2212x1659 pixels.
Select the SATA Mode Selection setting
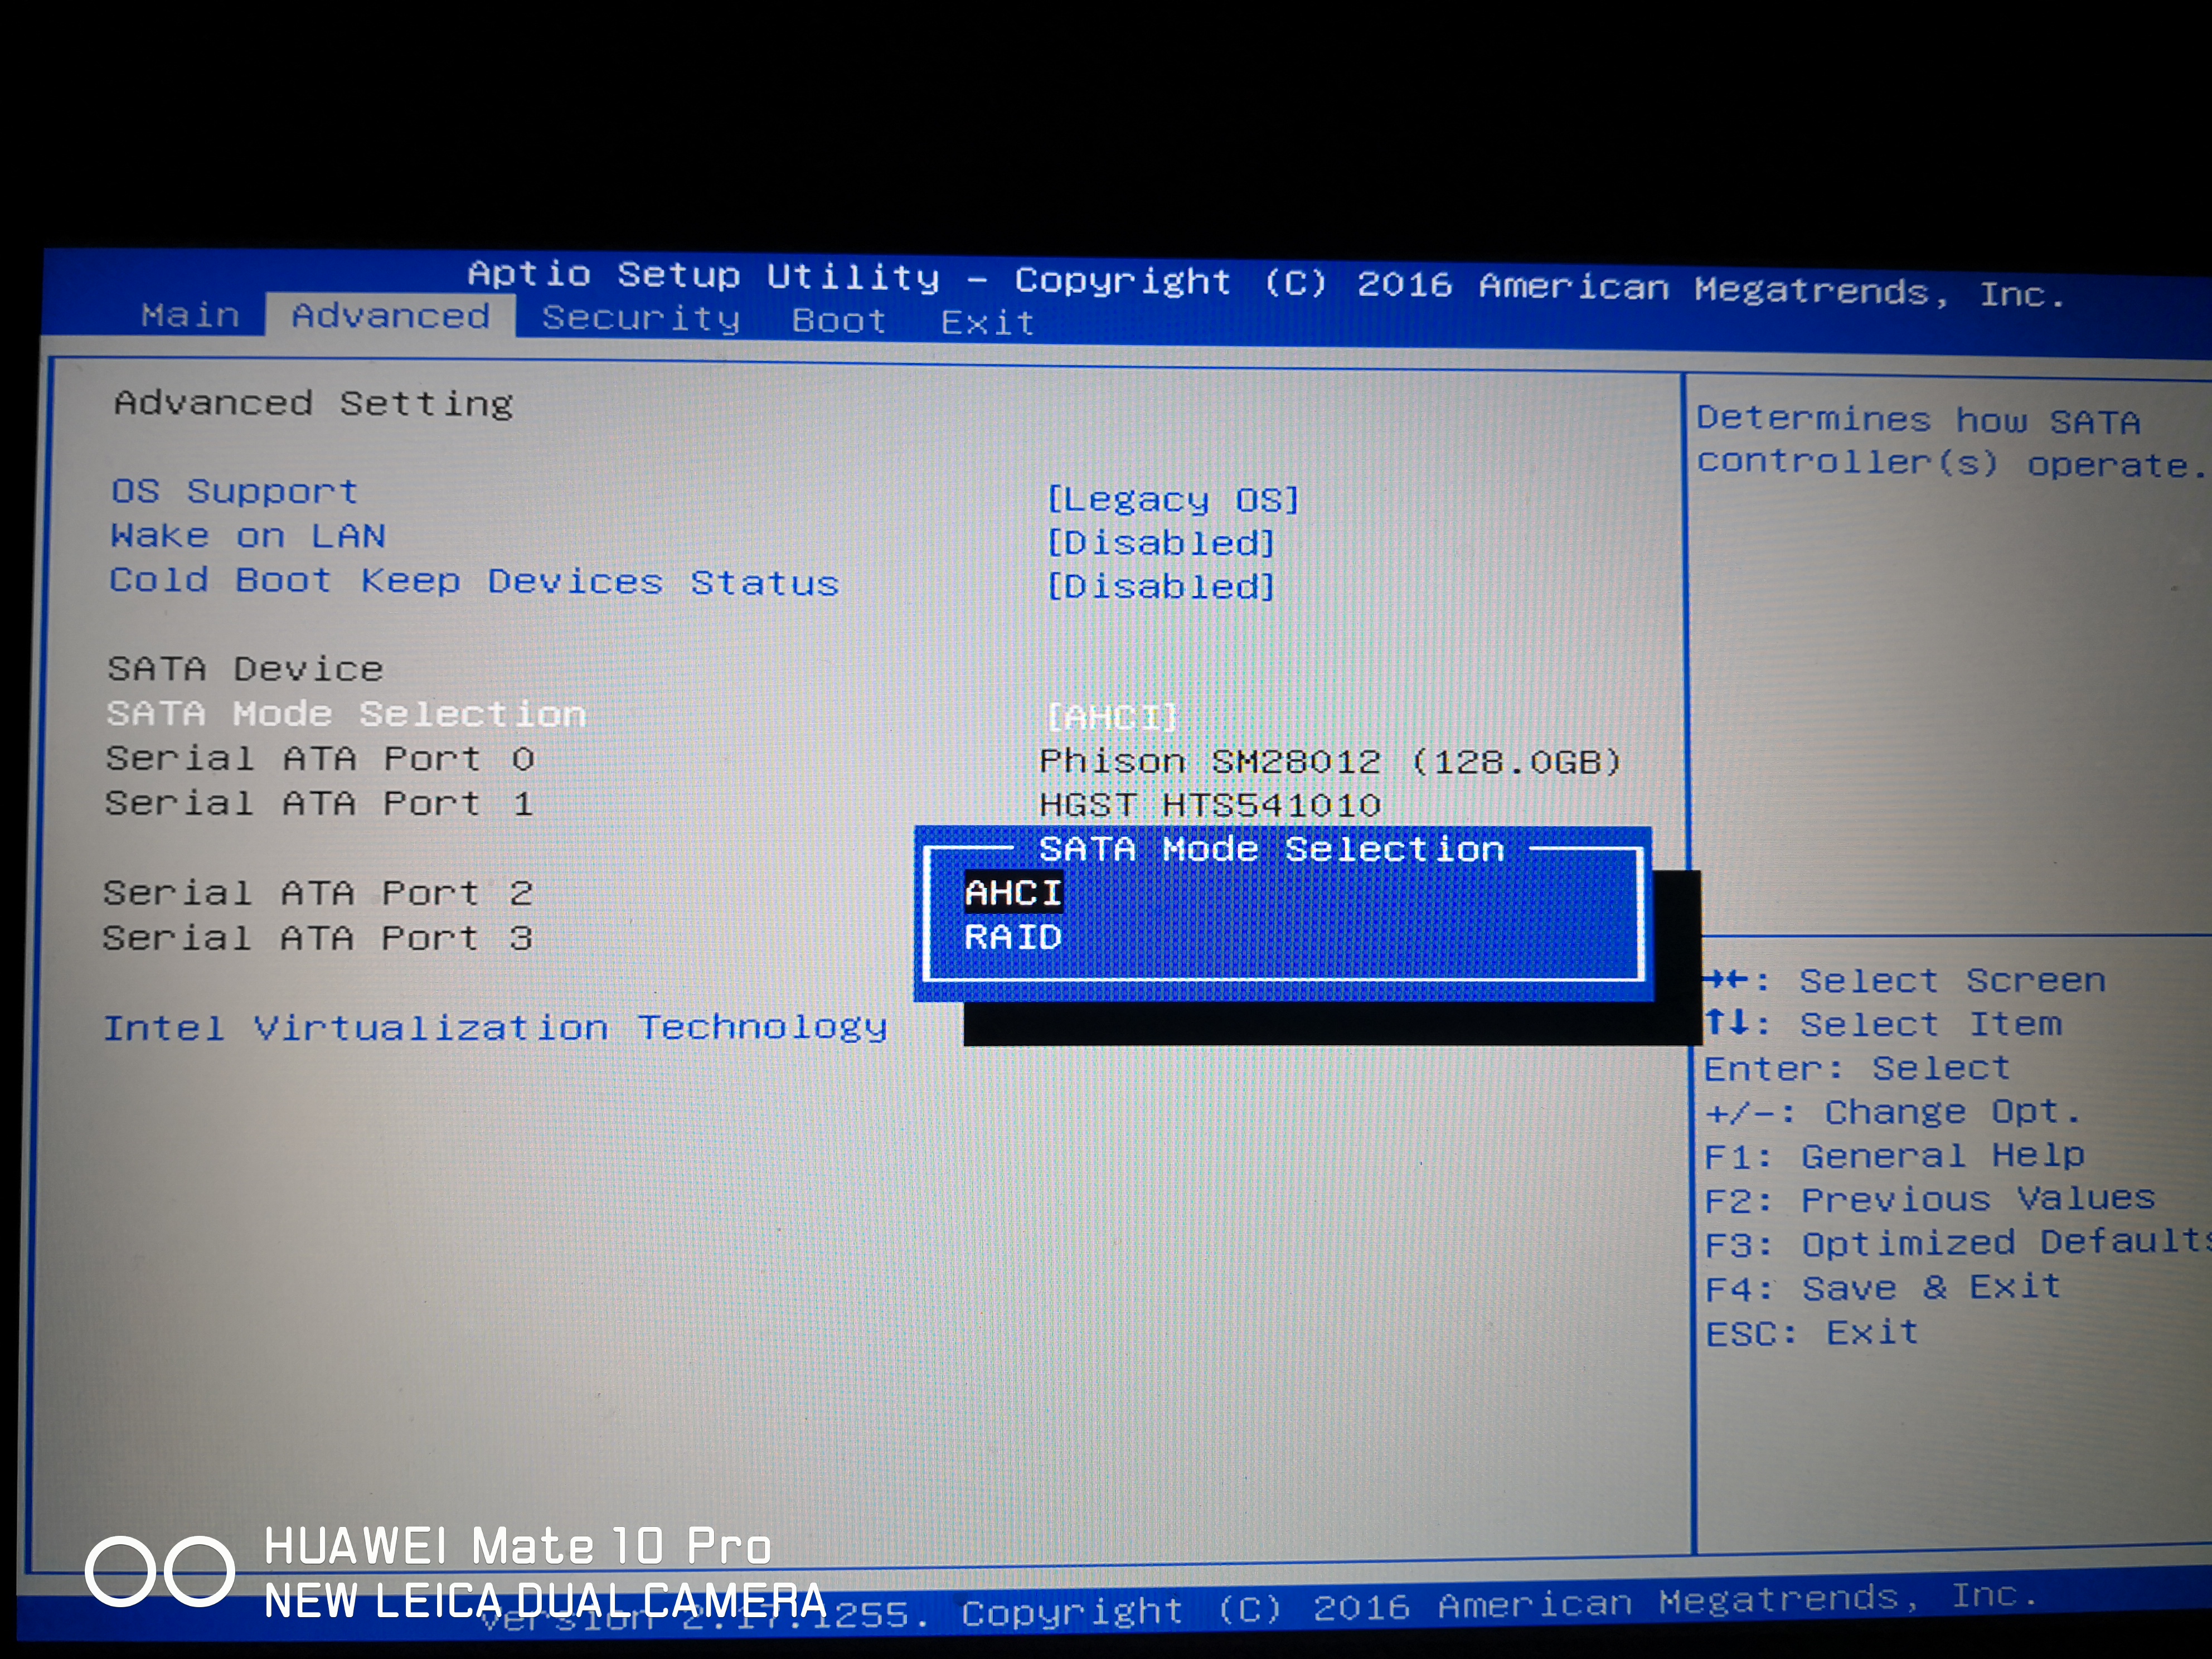346,714
